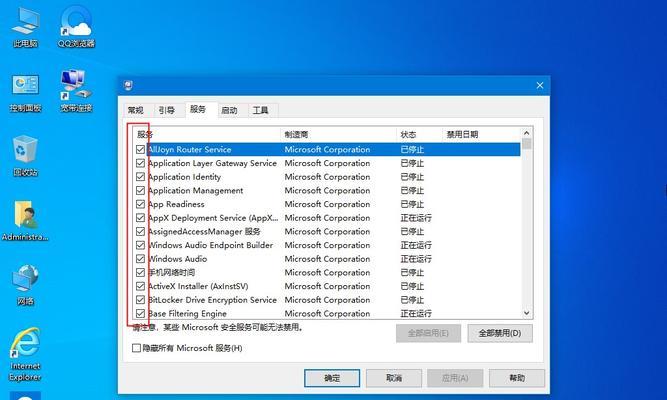Uncheck the Windows Audio service checkbox
667x400 pixels.
click(x=140, y=259)
